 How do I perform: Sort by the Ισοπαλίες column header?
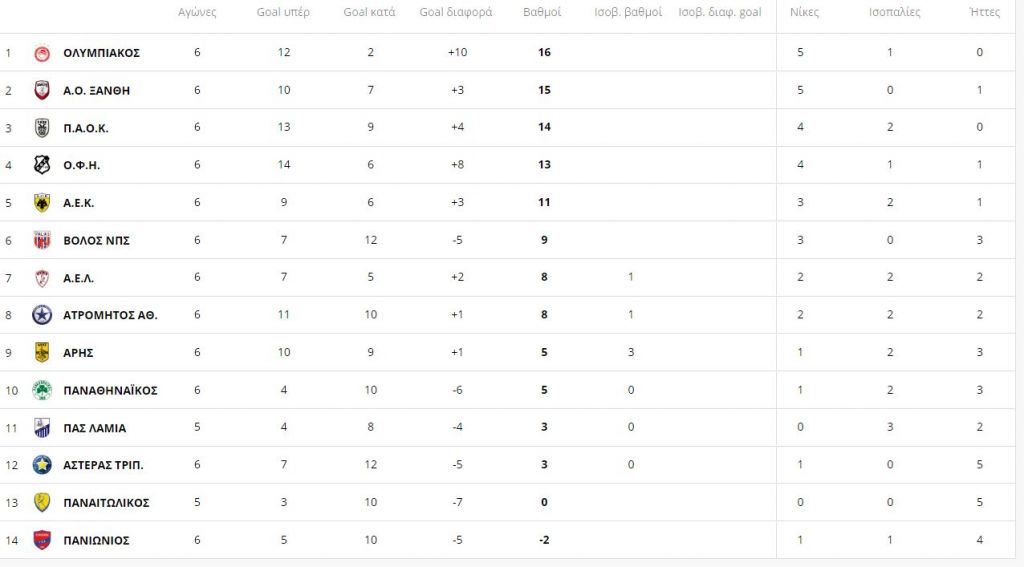tap(894, 12)
